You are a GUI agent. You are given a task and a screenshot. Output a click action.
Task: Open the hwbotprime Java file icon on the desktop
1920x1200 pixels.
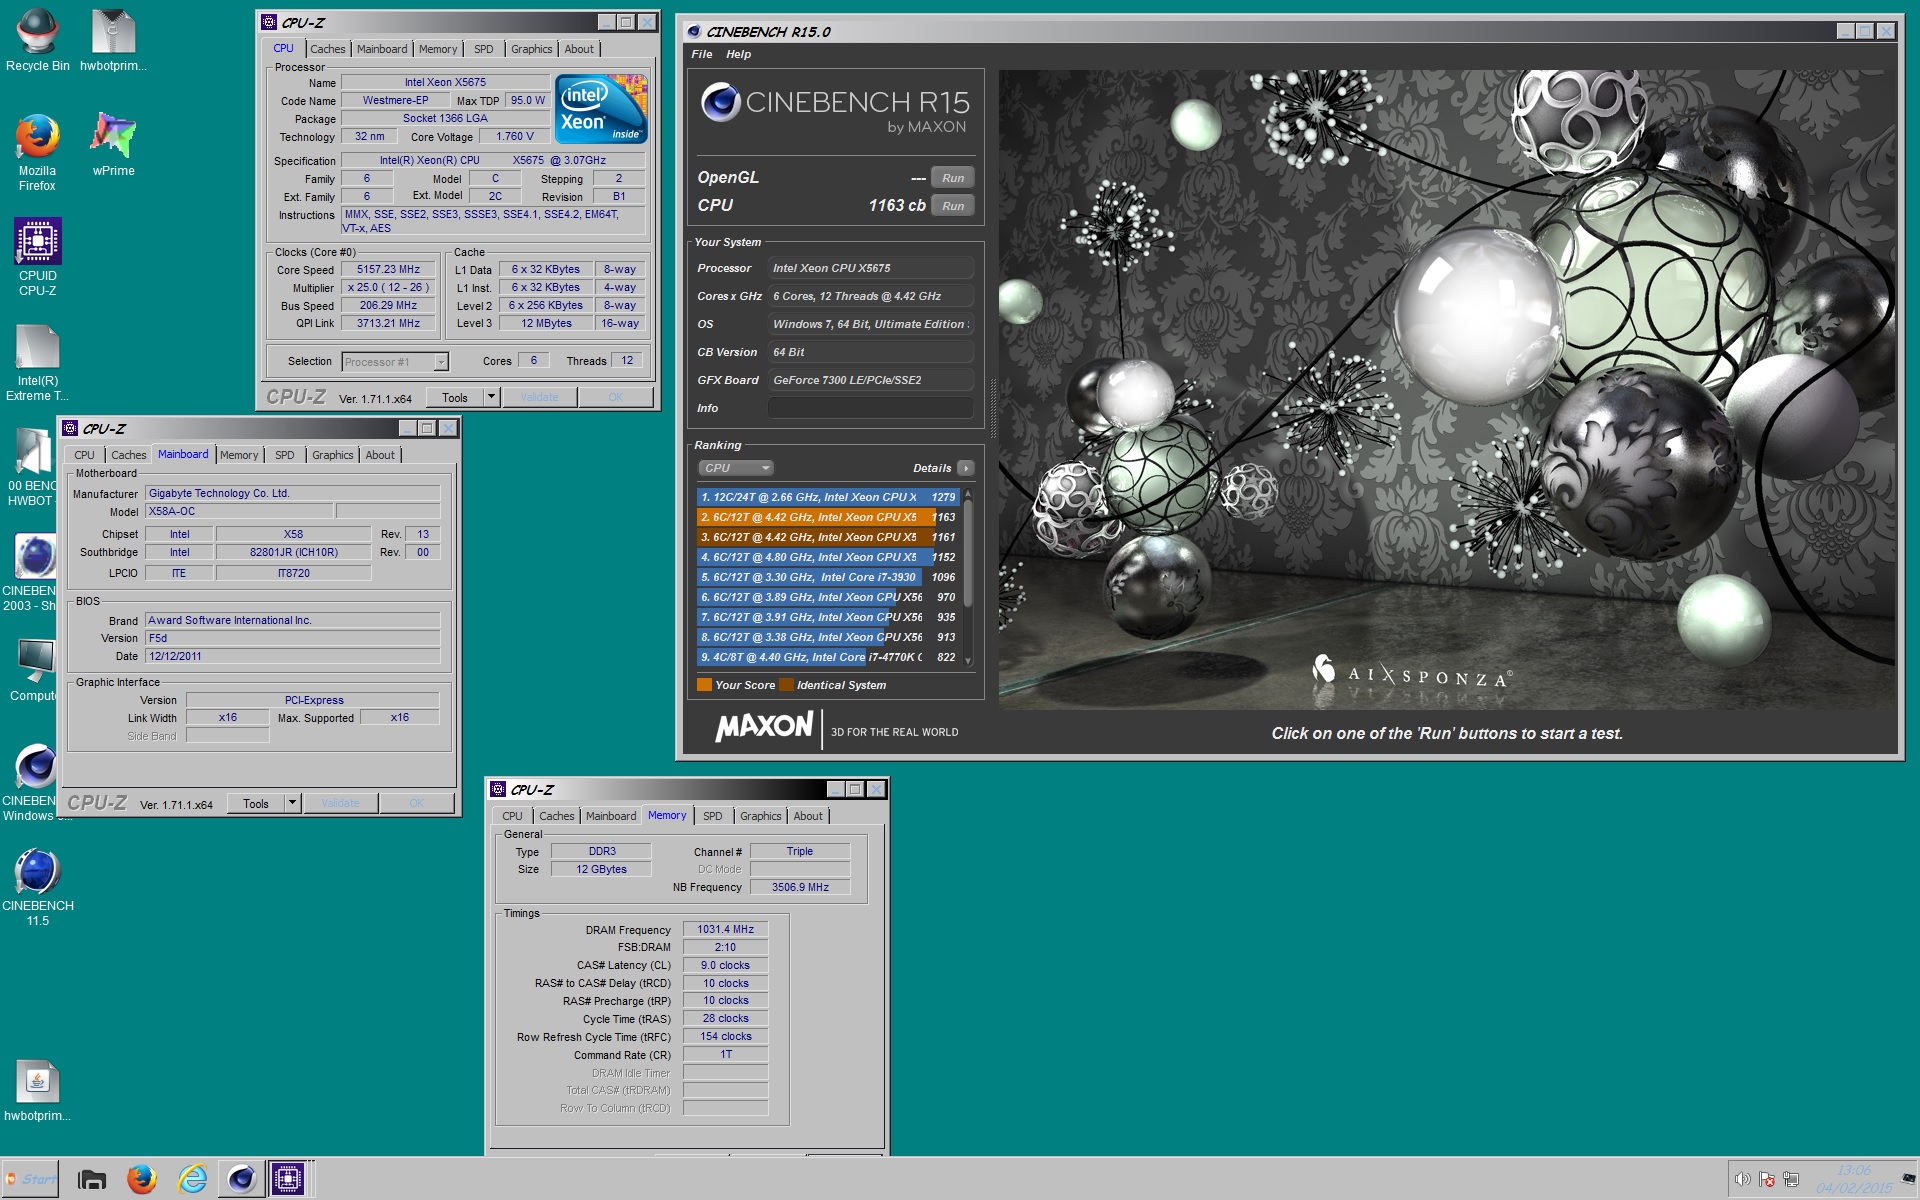[x=38, y=1090]
